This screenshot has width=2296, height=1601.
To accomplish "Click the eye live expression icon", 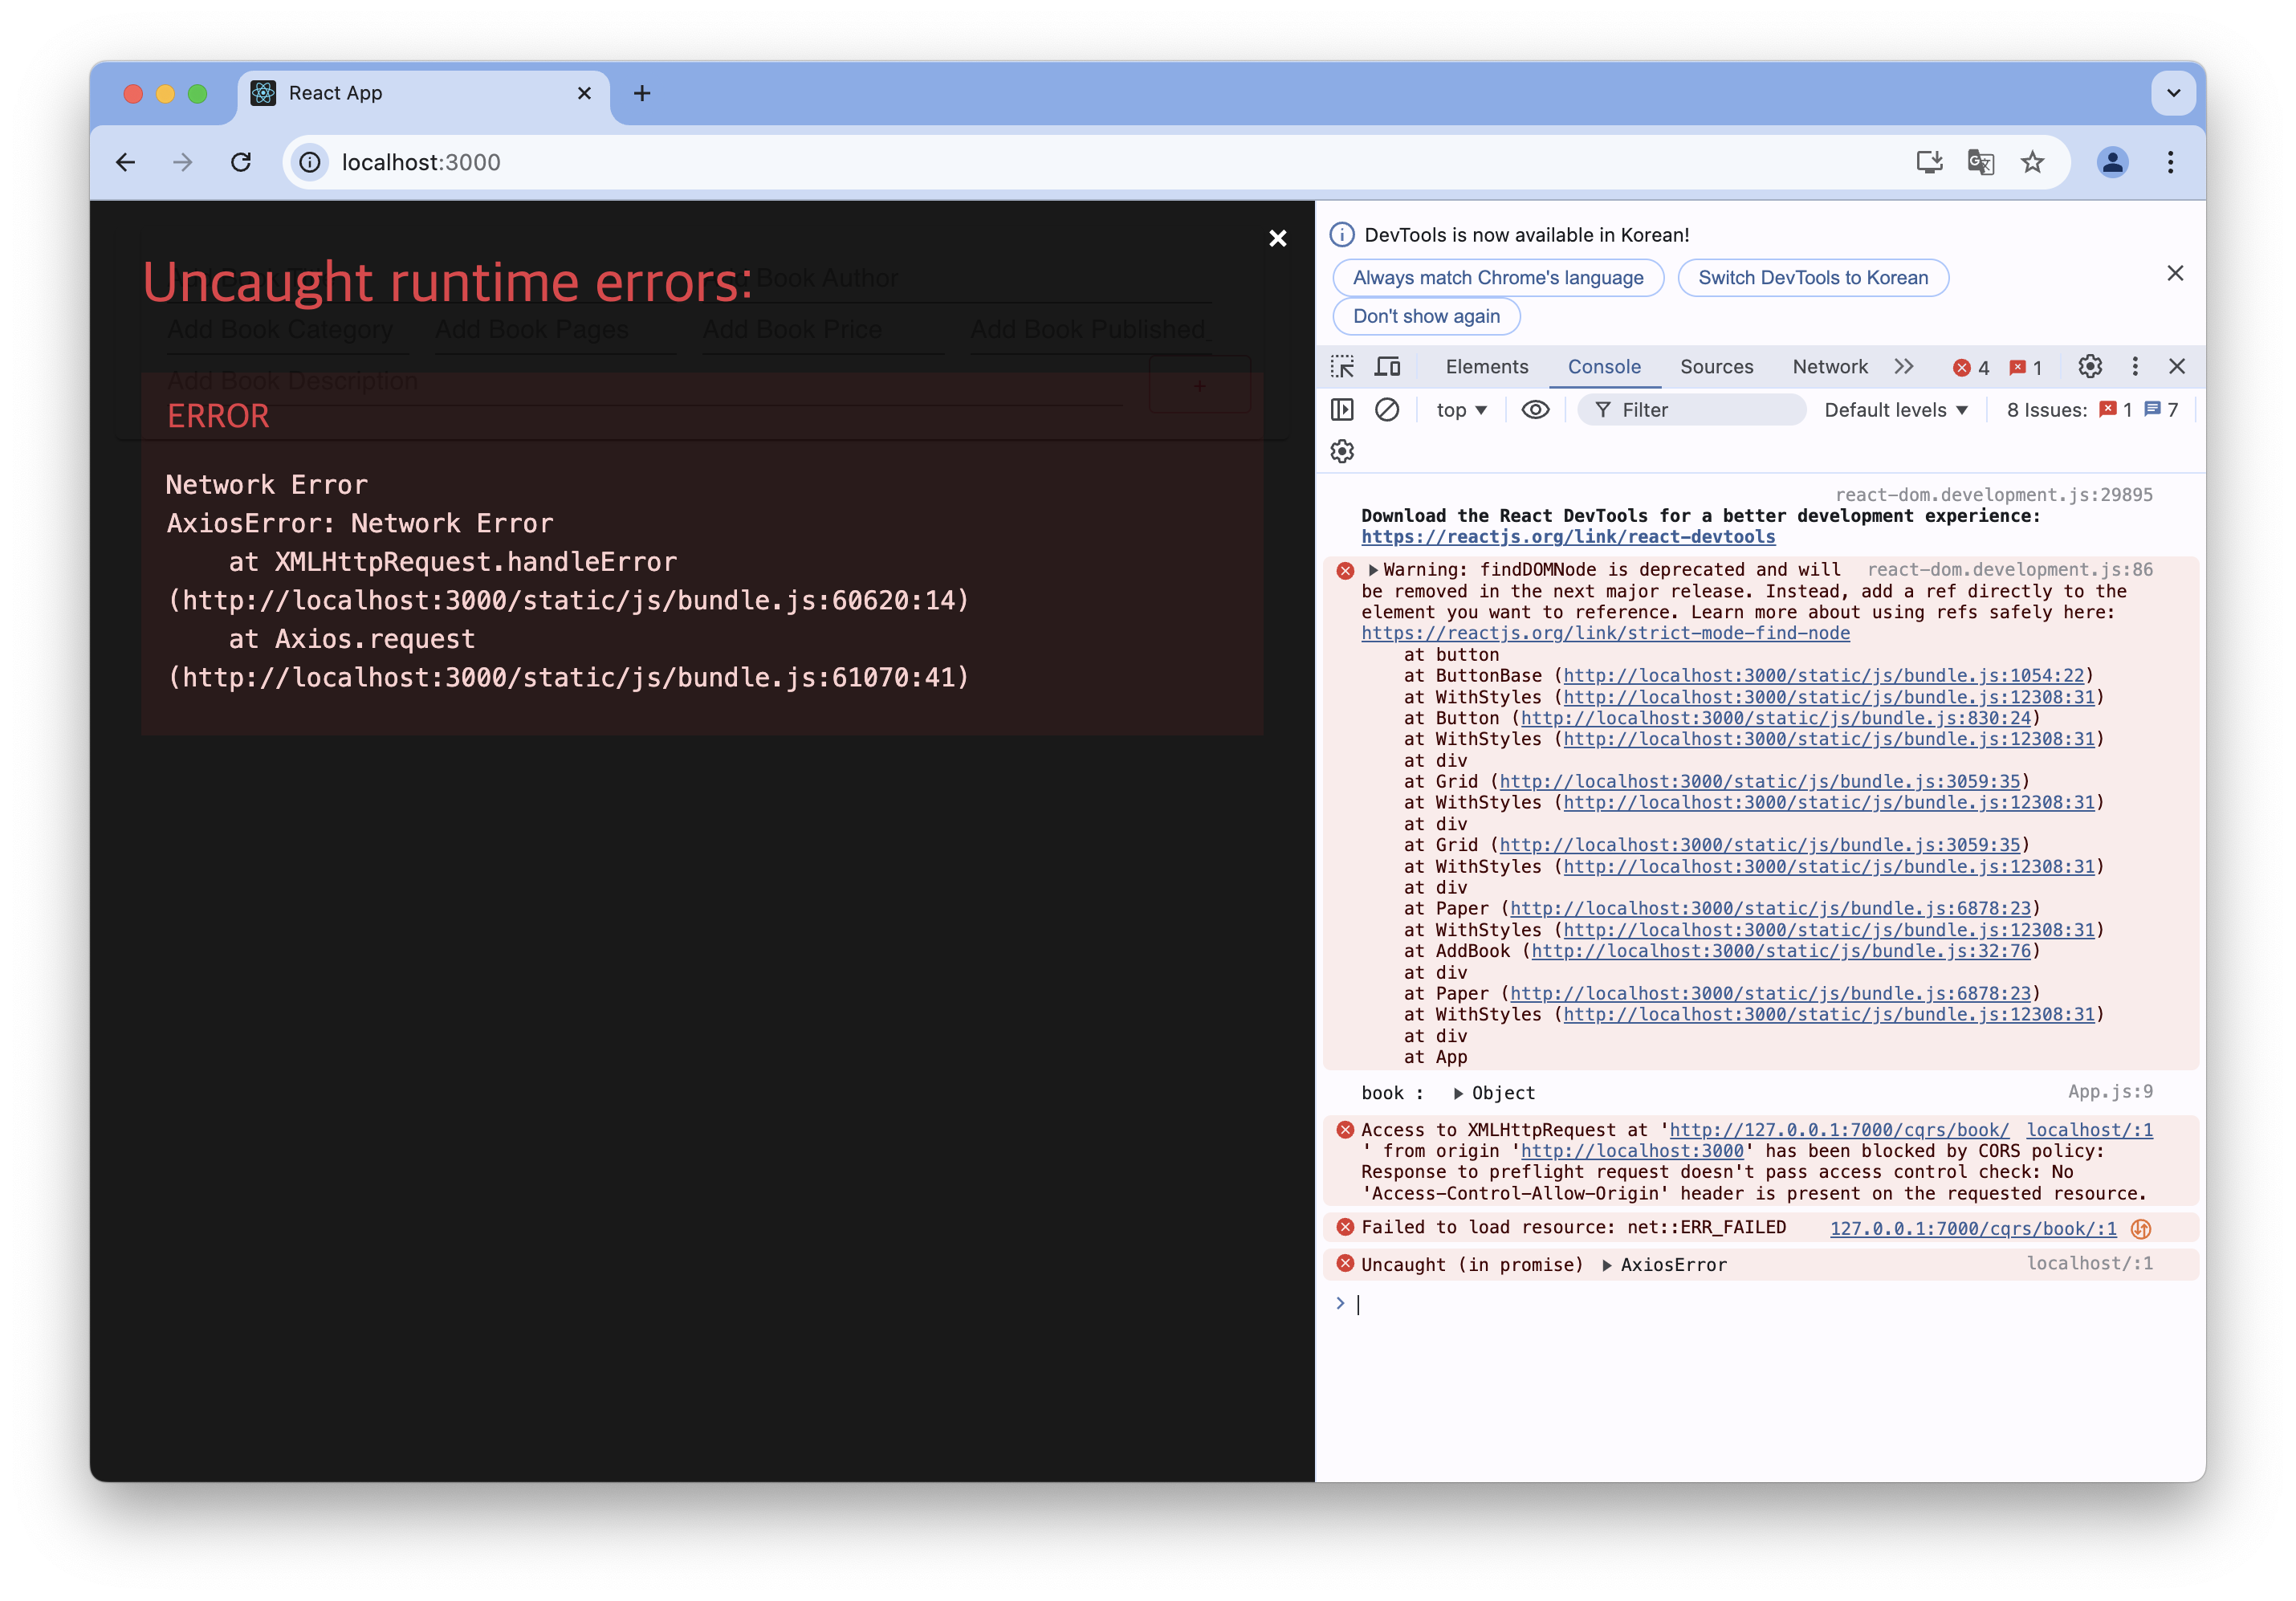I will 1535,410.
